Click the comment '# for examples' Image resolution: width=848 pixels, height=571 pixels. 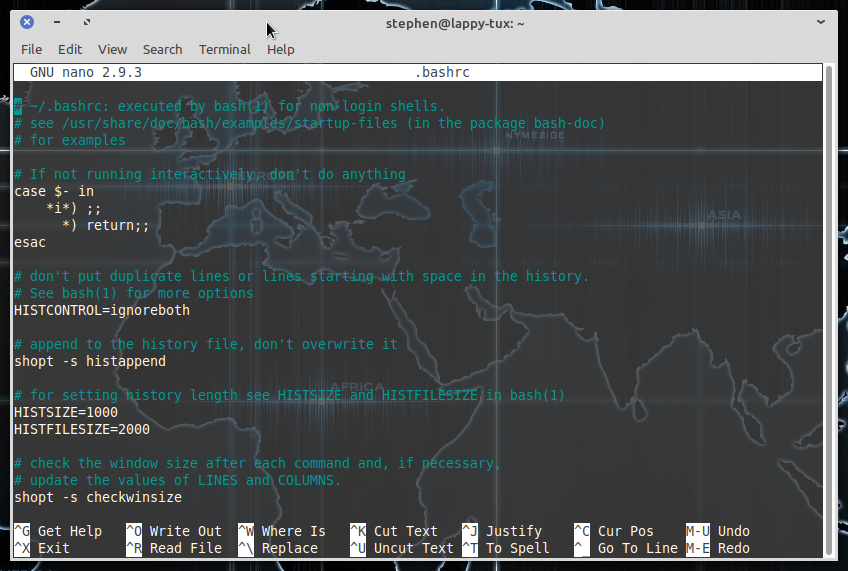(70, 141)
